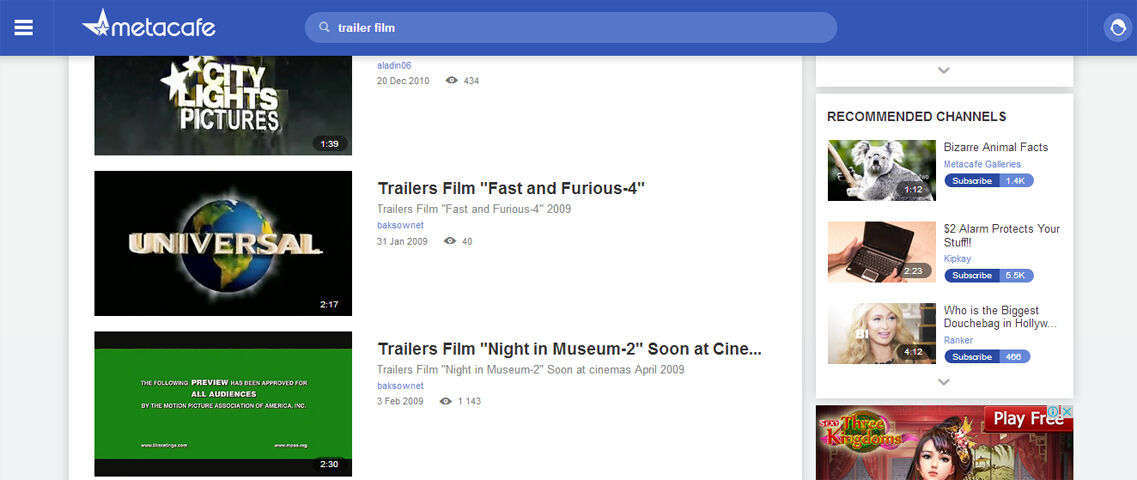
Task: Open Trailers Film "Fast and Furious-4" title
Action: click(x=511, y=189)
